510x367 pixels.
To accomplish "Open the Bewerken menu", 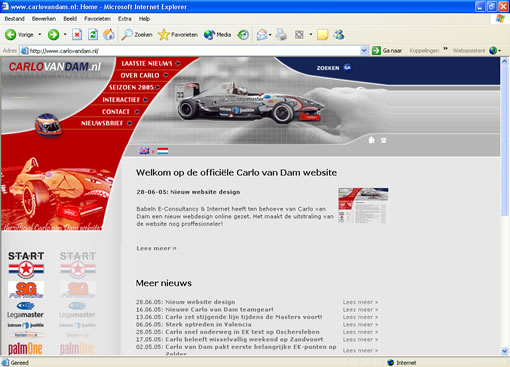I will click(x=44, y=19).
